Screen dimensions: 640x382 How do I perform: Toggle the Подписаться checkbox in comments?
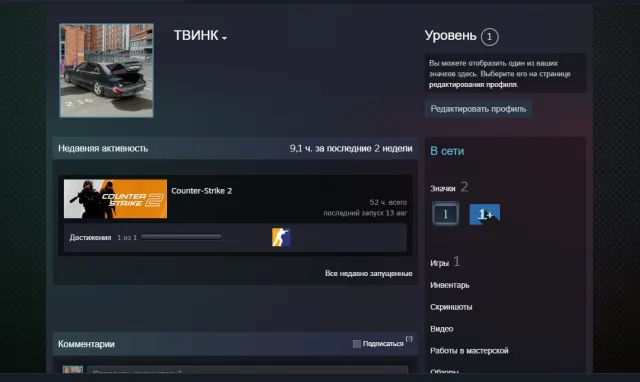pyautogui.click(x=357, y=344)
